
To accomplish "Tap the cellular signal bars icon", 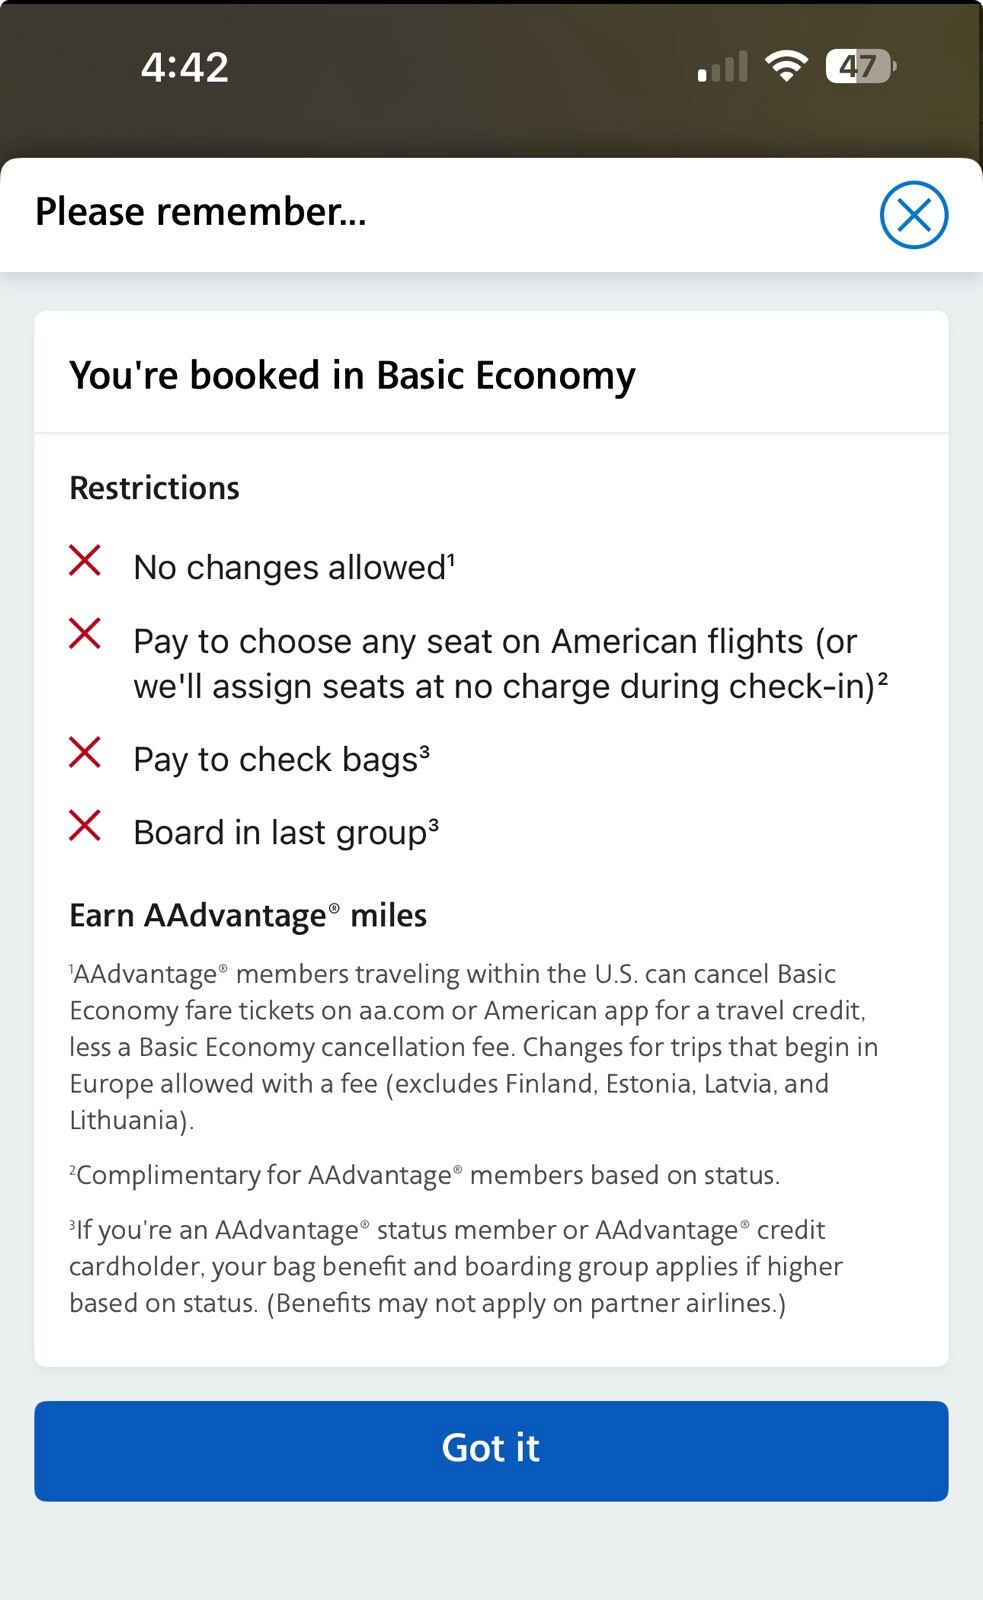I will pyautogui.click(x=723, y=67).
